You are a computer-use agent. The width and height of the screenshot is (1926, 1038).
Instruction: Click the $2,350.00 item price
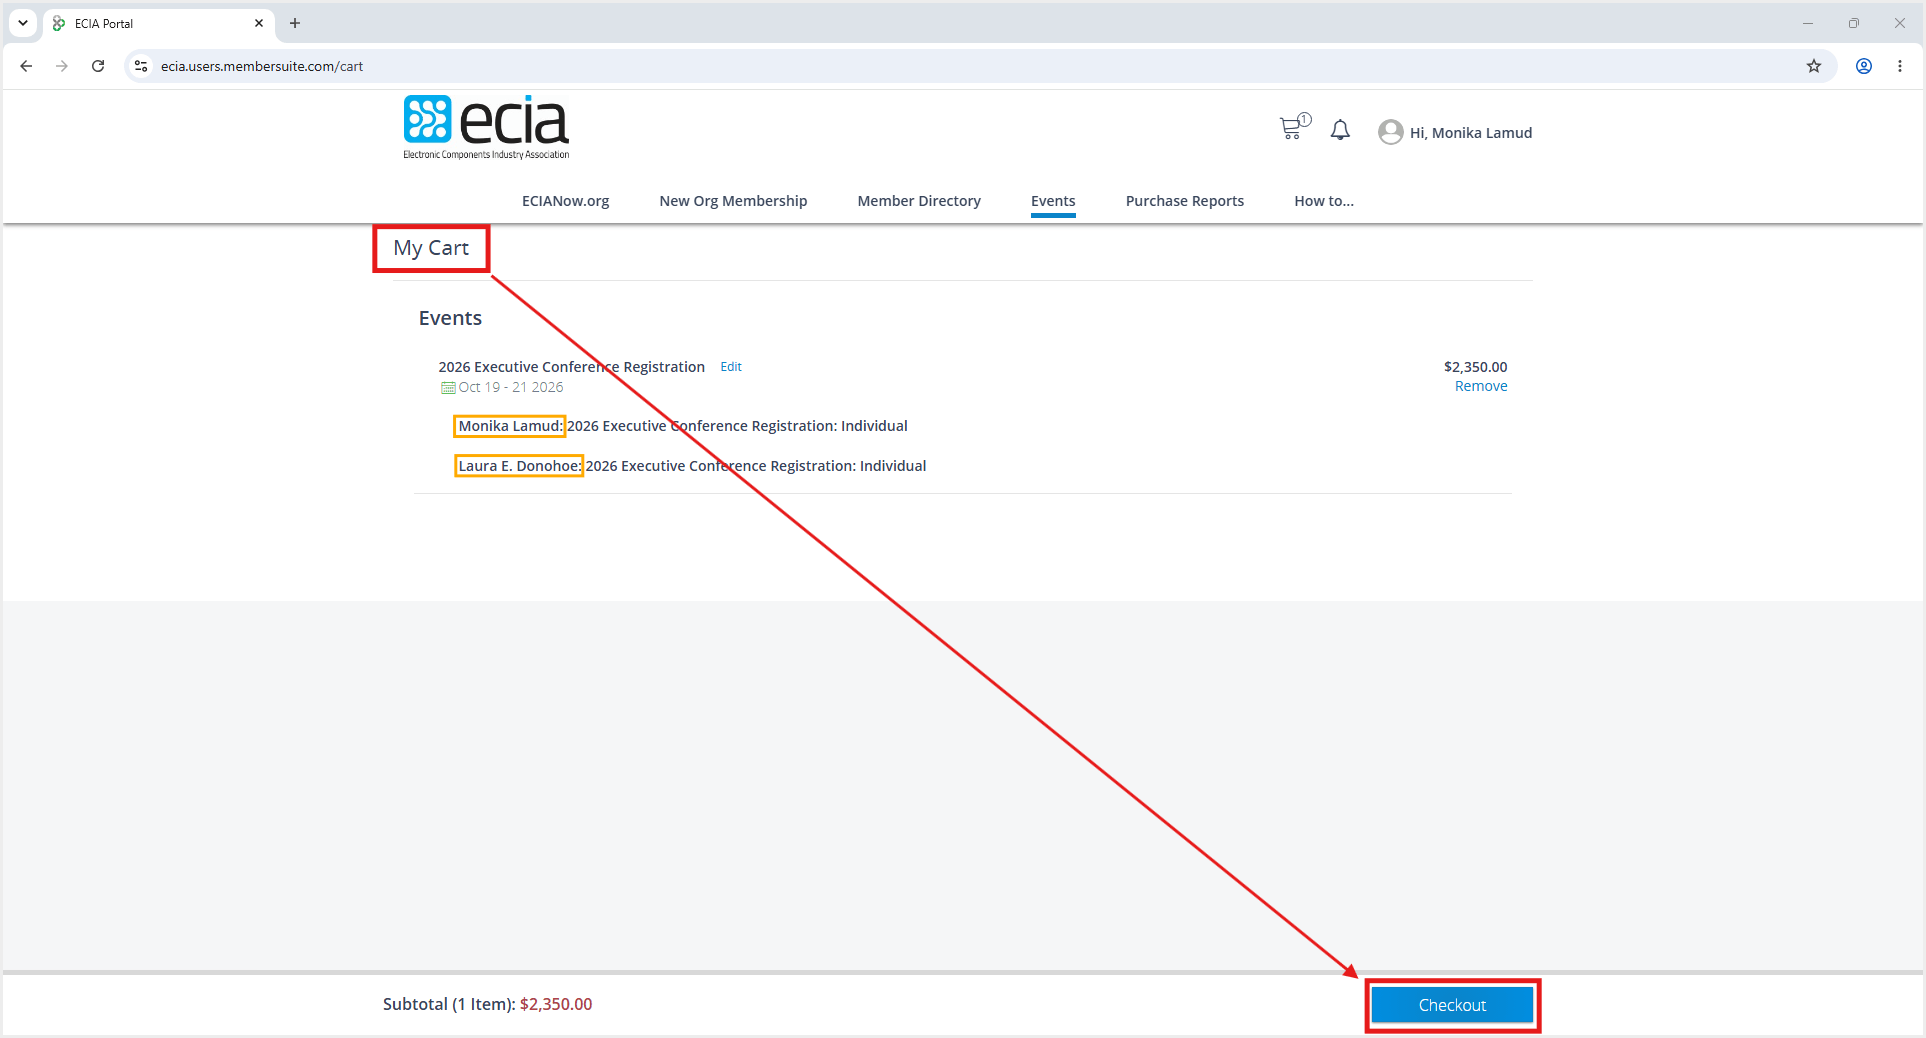click(1476, 367)
